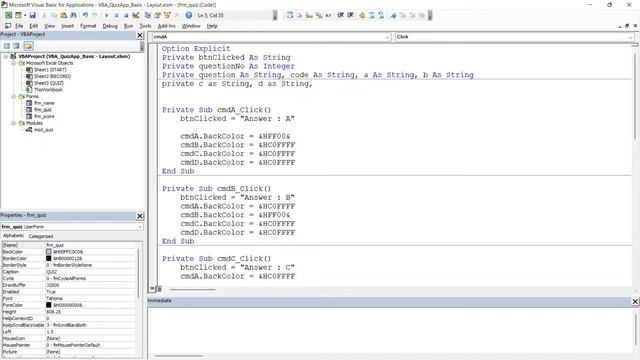Click the Caption property value QUIZ
The width and height of the screenshot is (640, 360).
[90, 272]
